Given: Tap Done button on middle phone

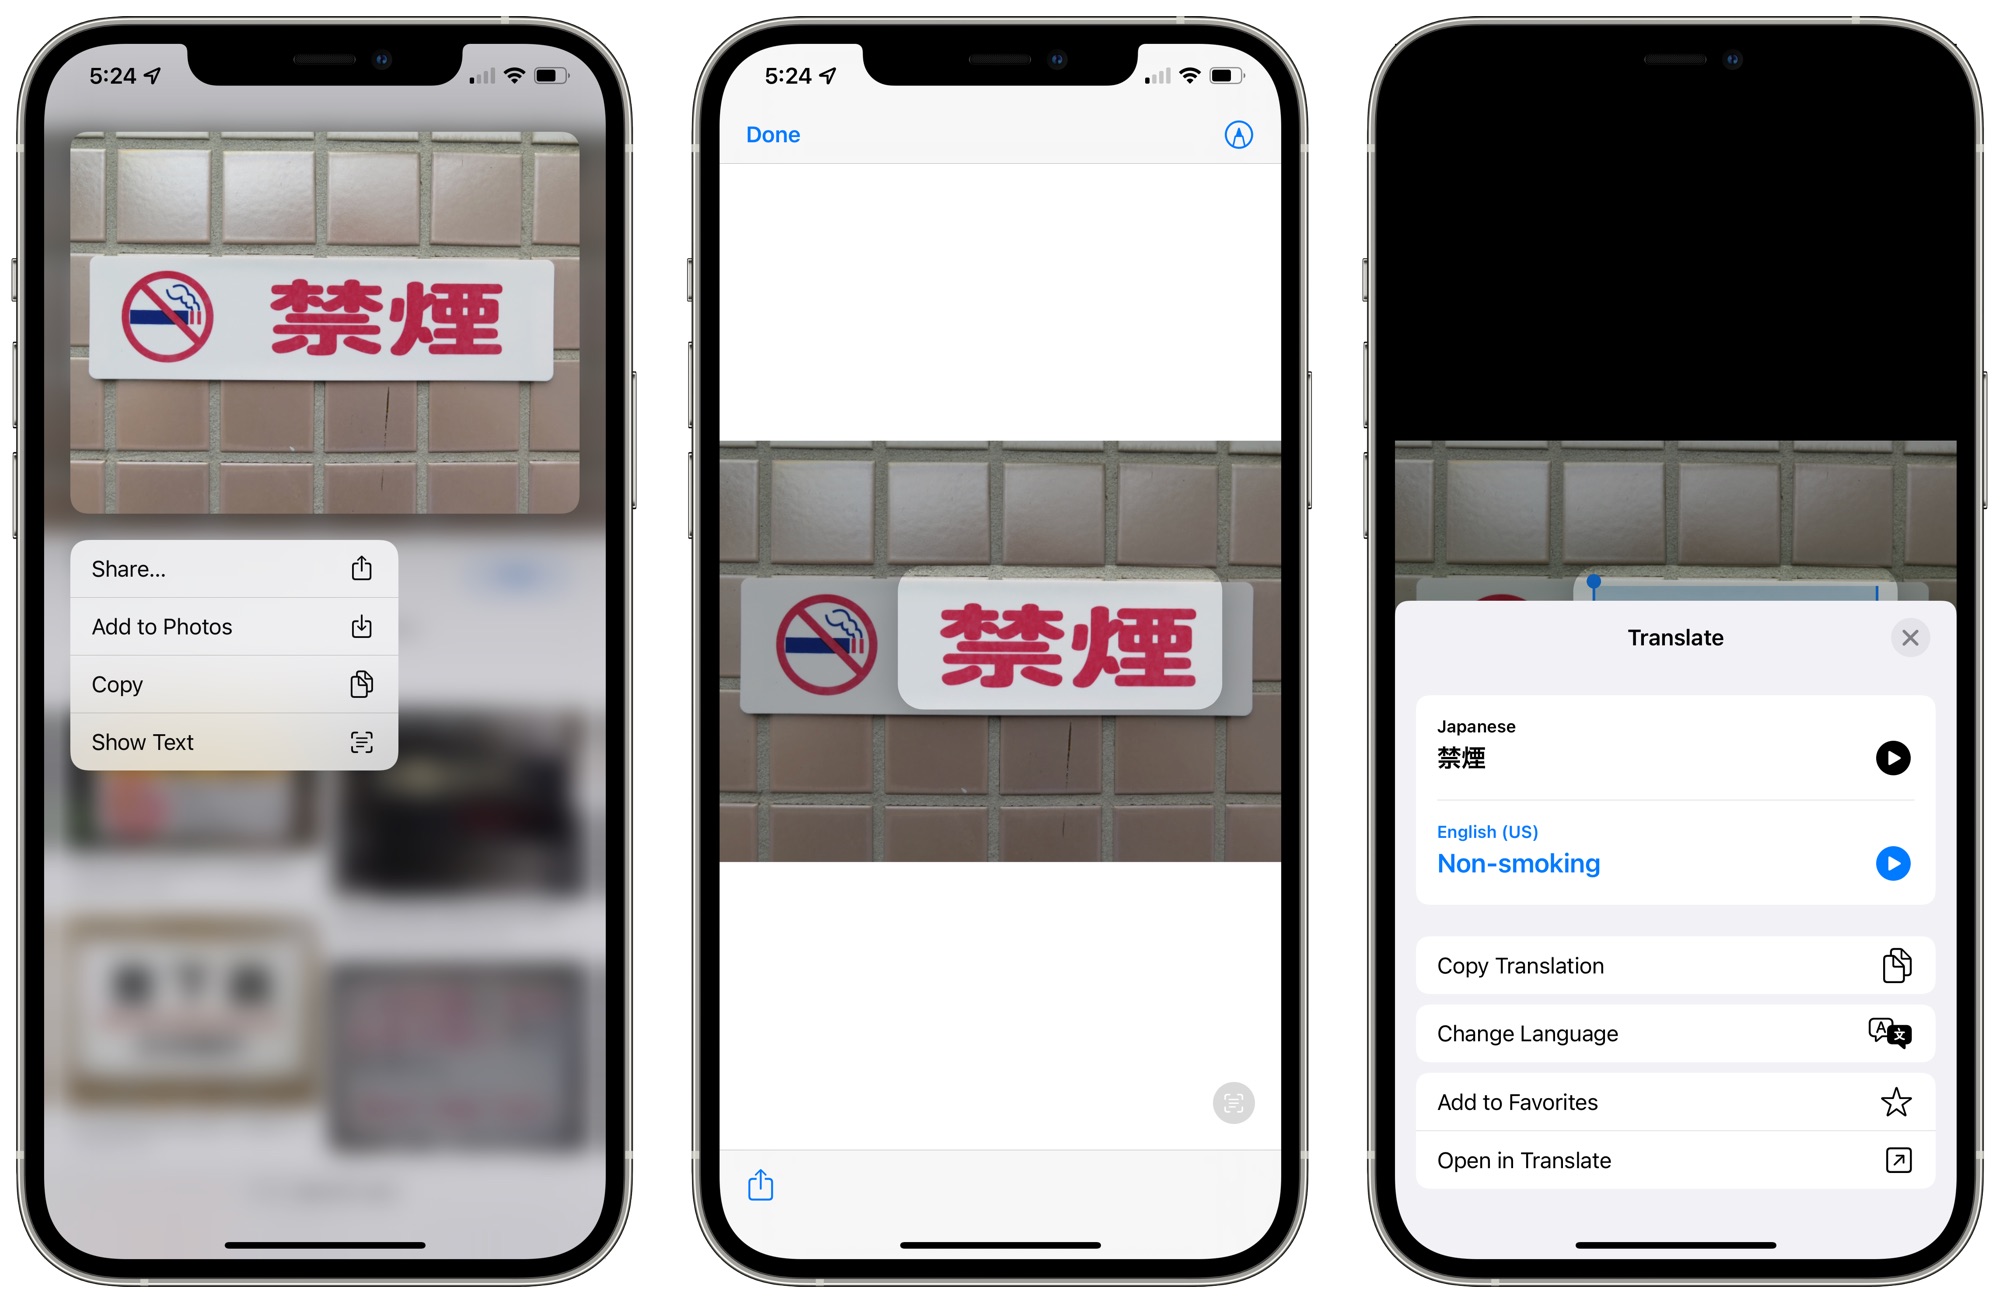Looking at the screenshot, I should [771, 134].
